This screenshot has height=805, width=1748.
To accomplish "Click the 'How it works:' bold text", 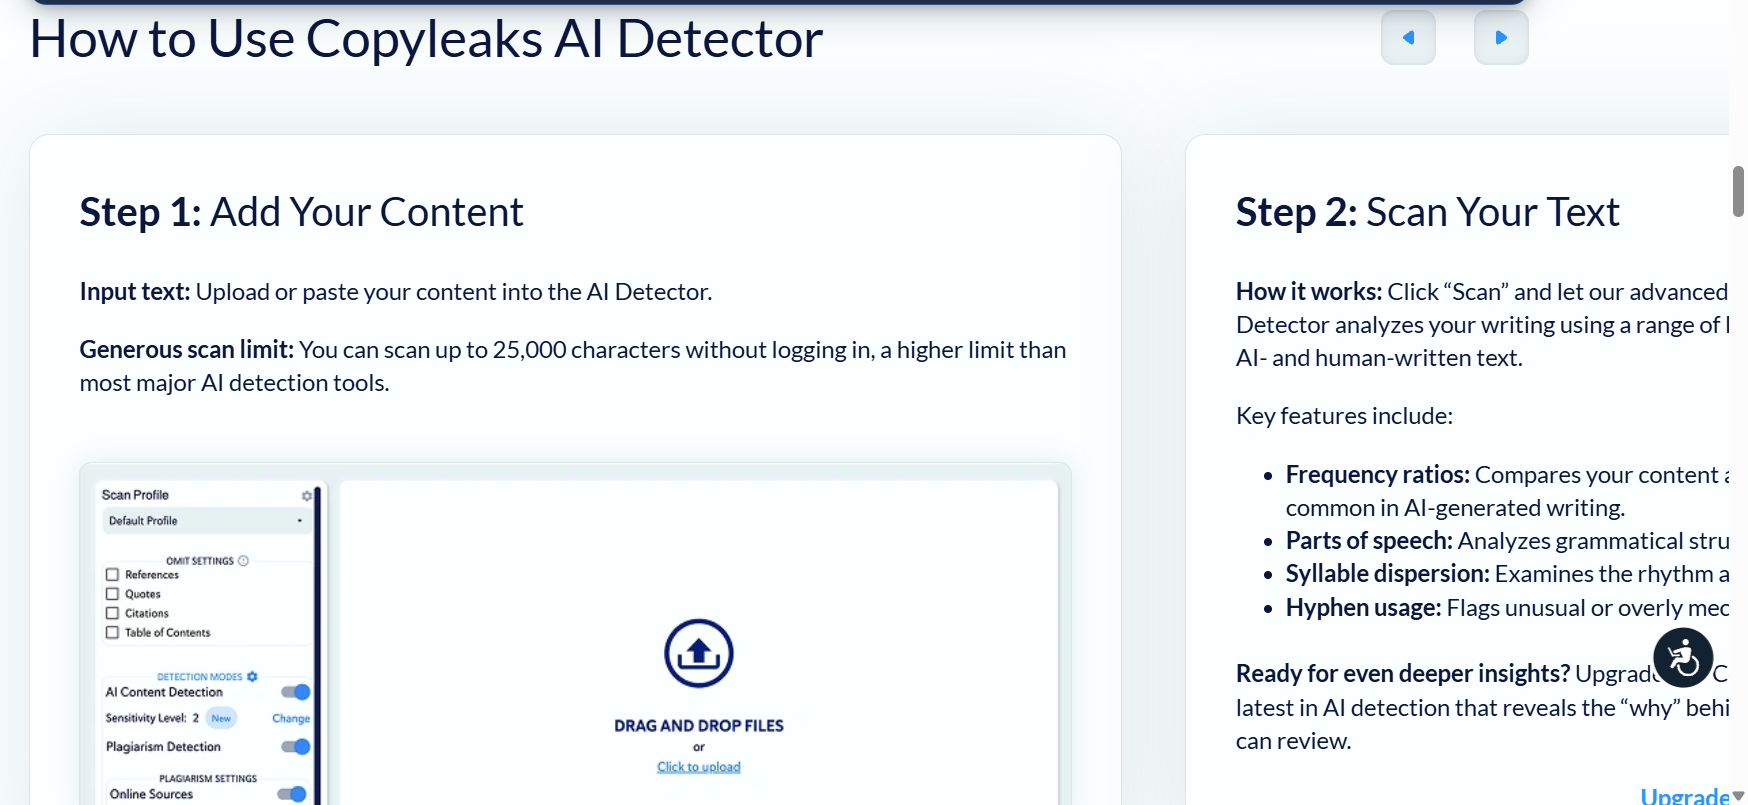I will coord(1309,292).
